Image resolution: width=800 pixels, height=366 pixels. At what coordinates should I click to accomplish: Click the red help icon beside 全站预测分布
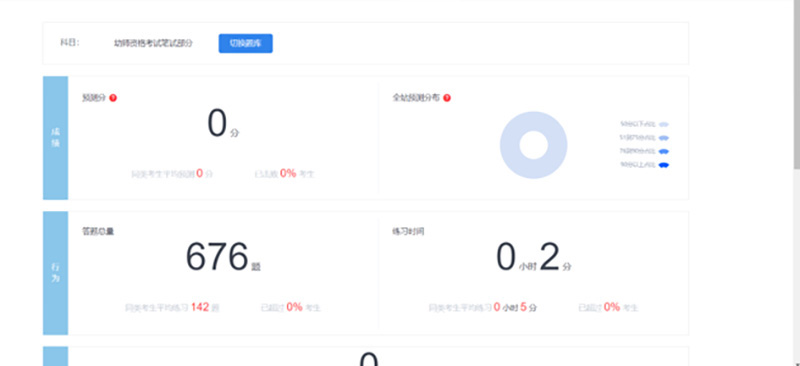[x=447, y=98]
